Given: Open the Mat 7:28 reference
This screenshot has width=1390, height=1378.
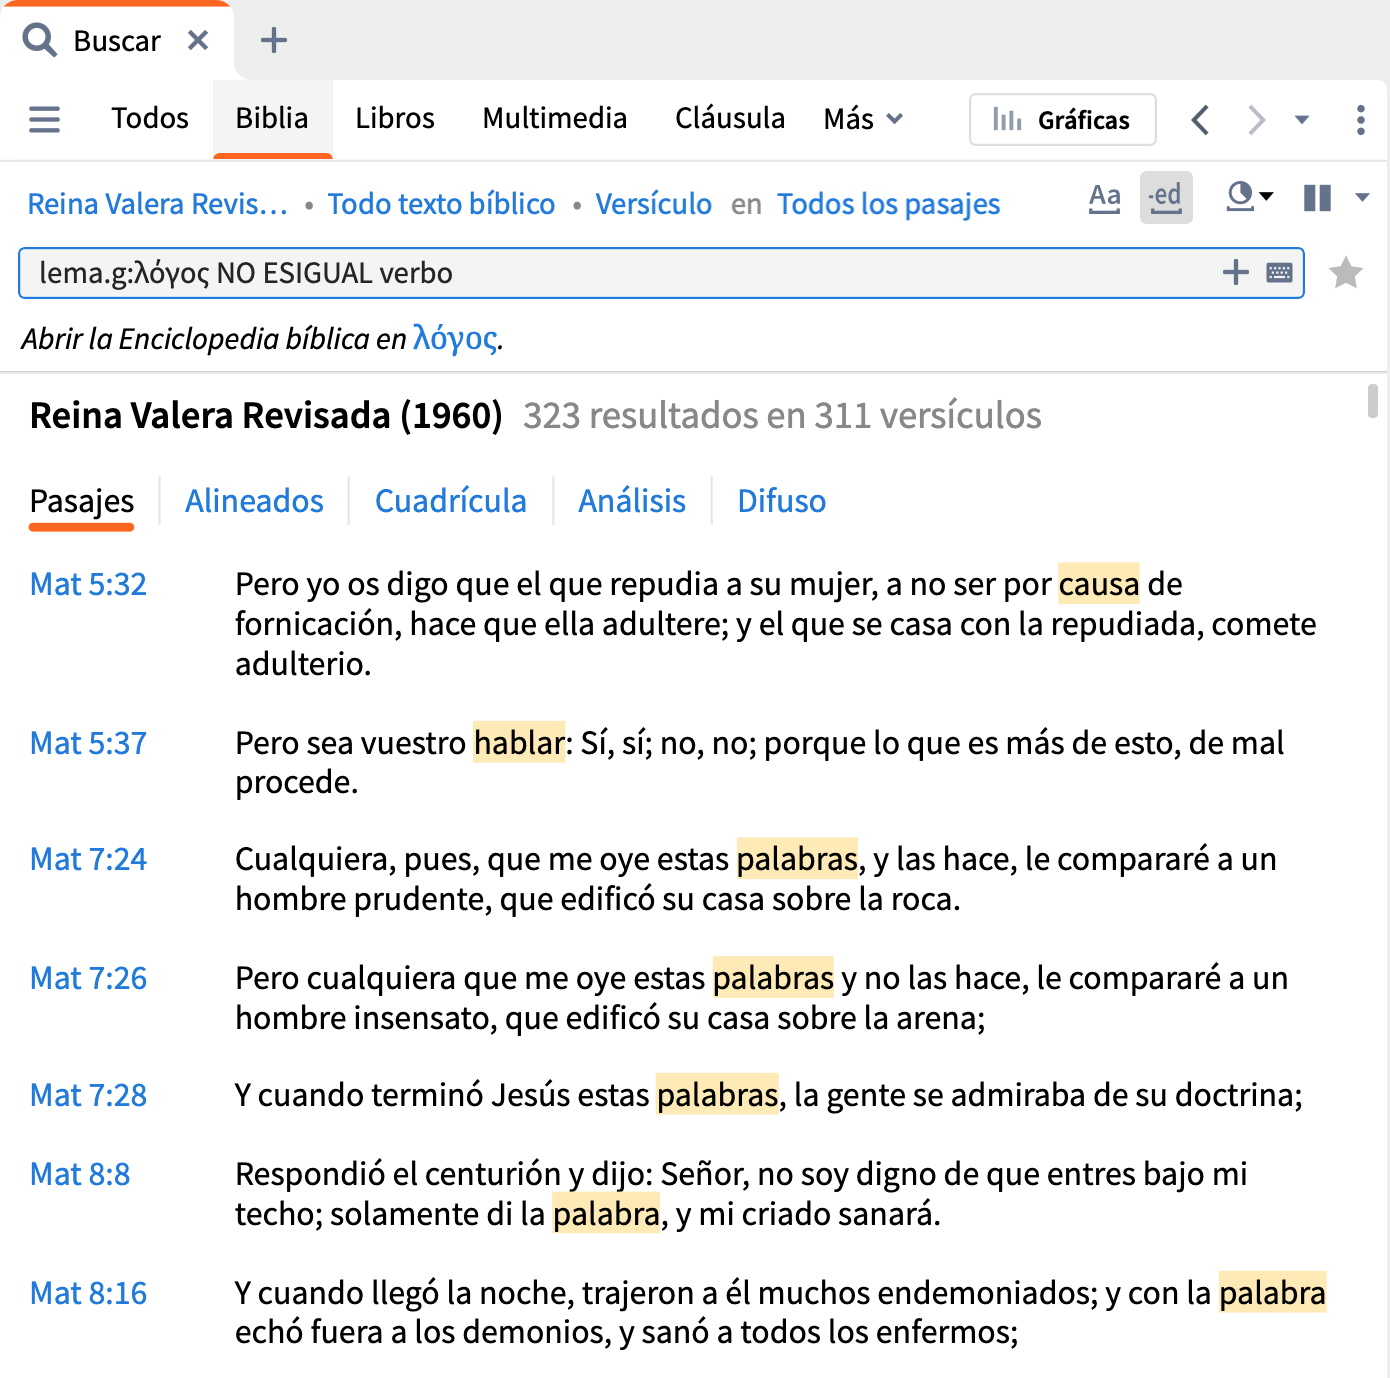Looking at the screenshot, I should coord(88,1095).
